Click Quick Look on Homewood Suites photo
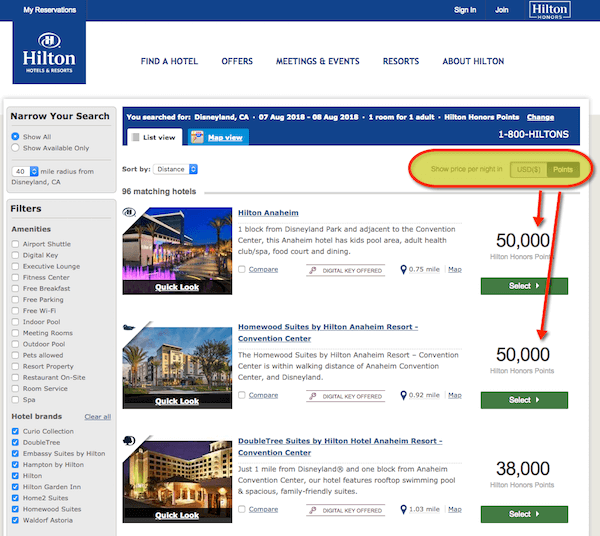Viewport: 600px width, 536px height. [177, 401]
